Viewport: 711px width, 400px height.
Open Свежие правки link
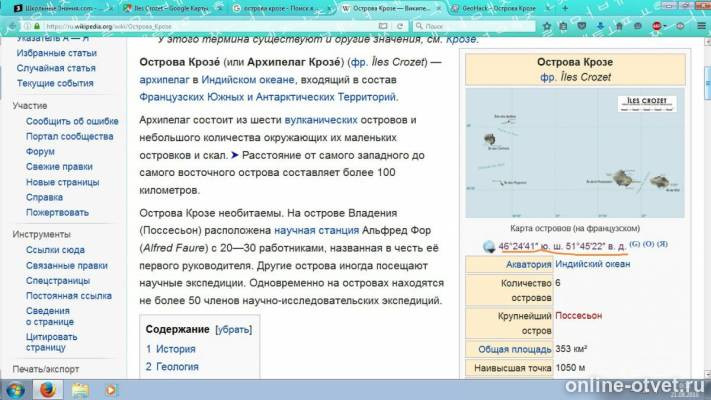pyautogui.click(x=59, y=167)
